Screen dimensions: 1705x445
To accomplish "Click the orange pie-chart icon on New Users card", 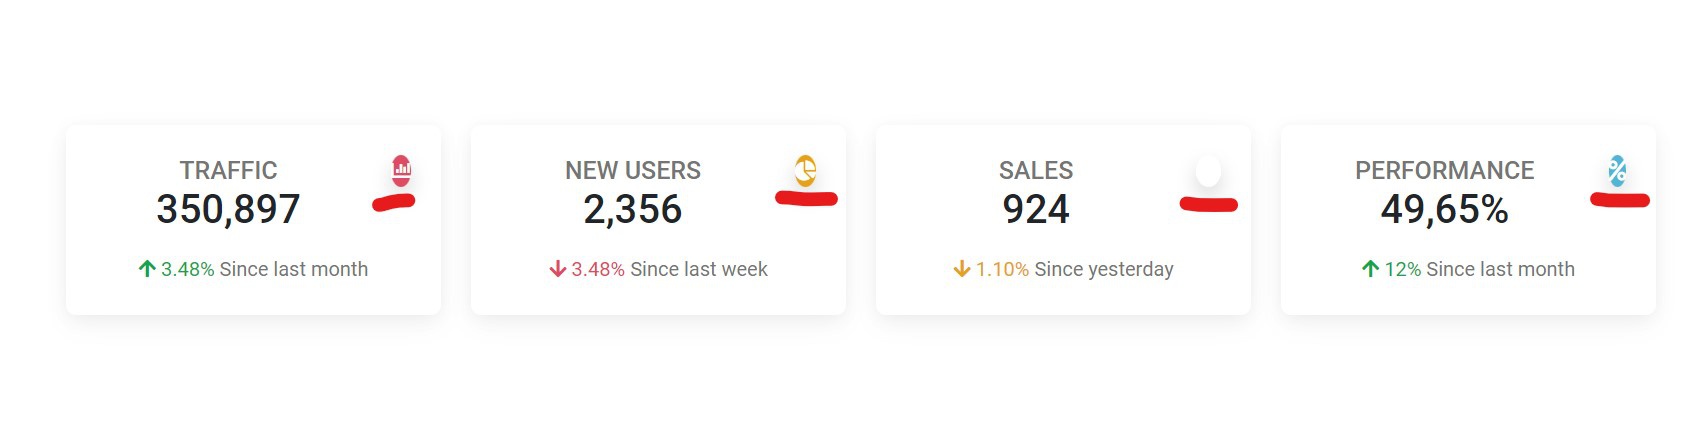I will [x=805, y=171].
